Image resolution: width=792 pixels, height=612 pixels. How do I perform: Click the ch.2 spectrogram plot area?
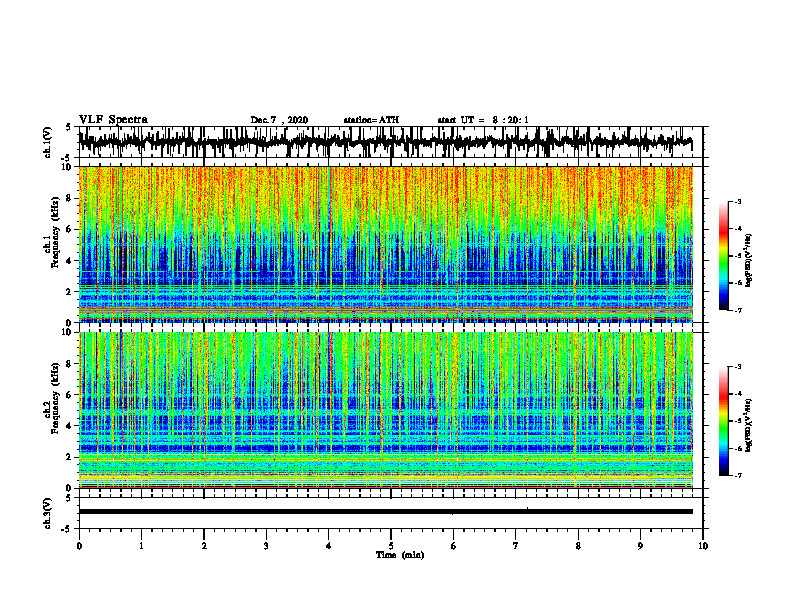point(385,410)
